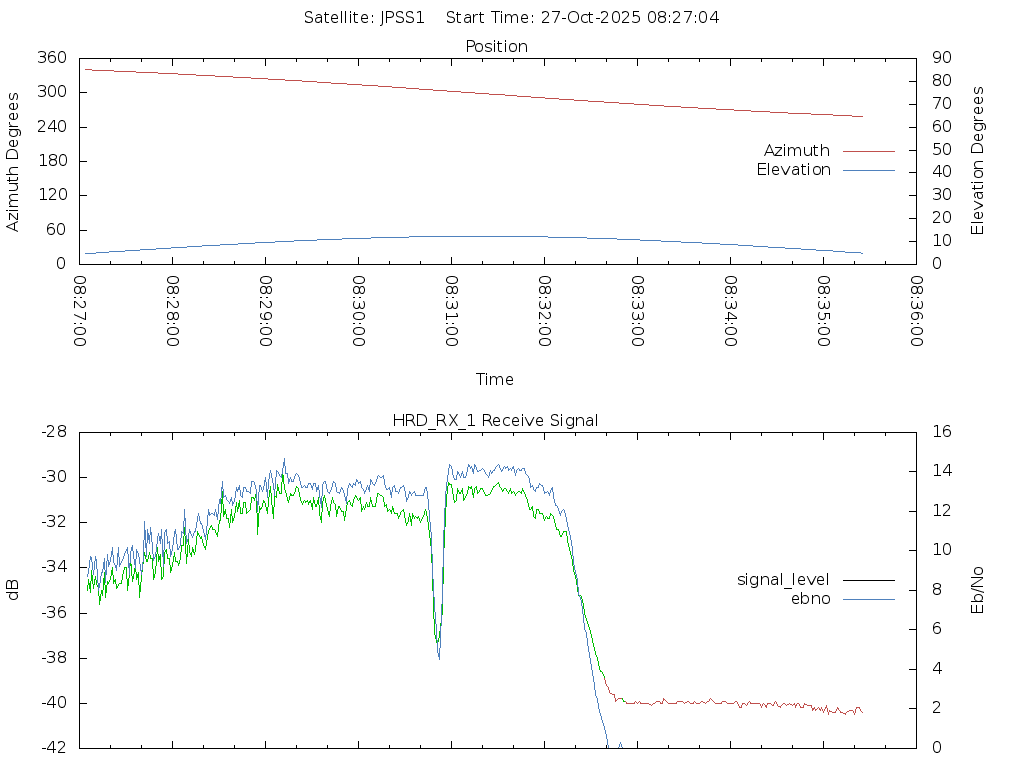Click the 08:36:00 time tick label

click(916, 311)
